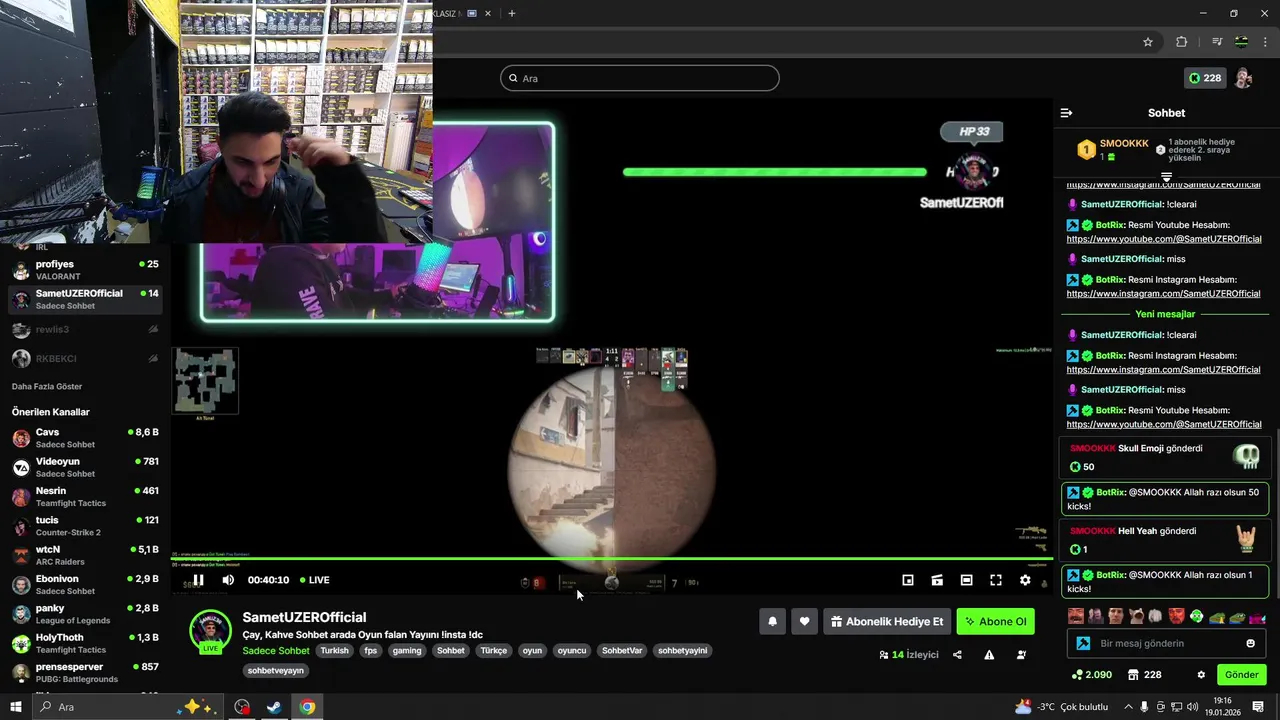The image size is (1280, 720).
Task: Click the Gönder send button
Action: point(1241,675)
